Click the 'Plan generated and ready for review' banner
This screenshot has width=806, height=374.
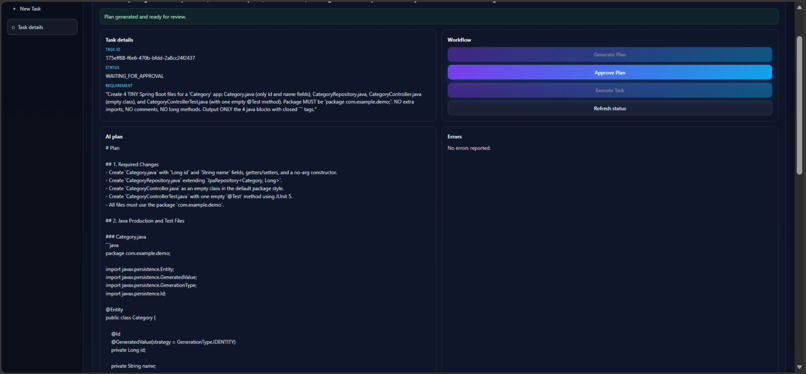(439, 16)
